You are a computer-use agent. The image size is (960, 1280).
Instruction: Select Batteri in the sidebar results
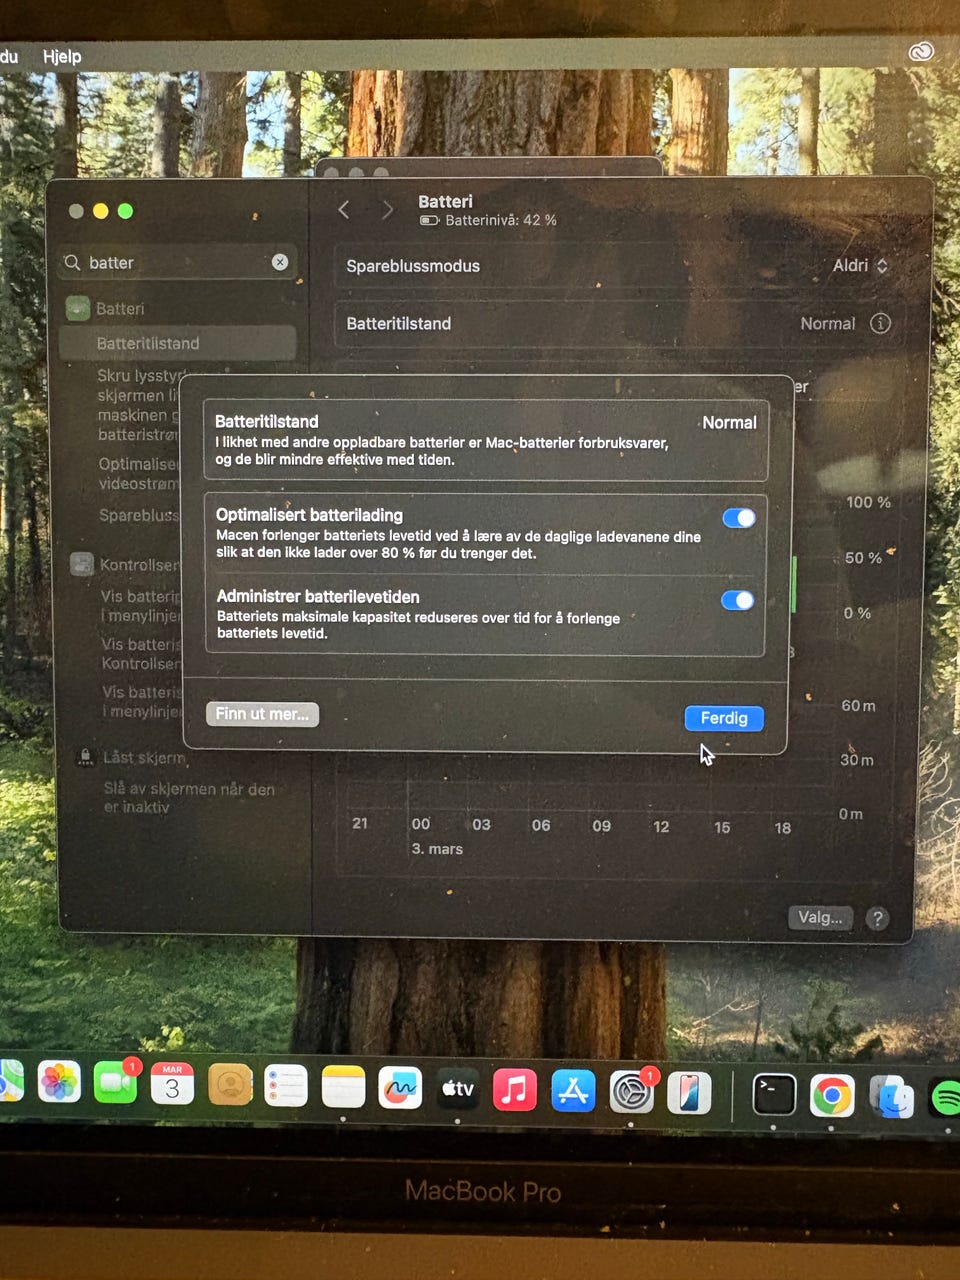[120, 309]
